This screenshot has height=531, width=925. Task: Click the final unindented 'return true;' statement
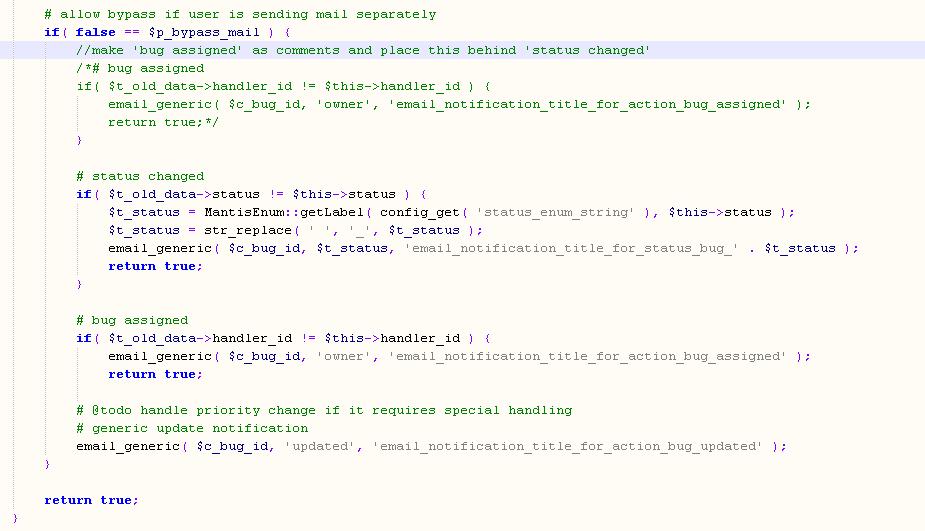(x=91, y=500)
